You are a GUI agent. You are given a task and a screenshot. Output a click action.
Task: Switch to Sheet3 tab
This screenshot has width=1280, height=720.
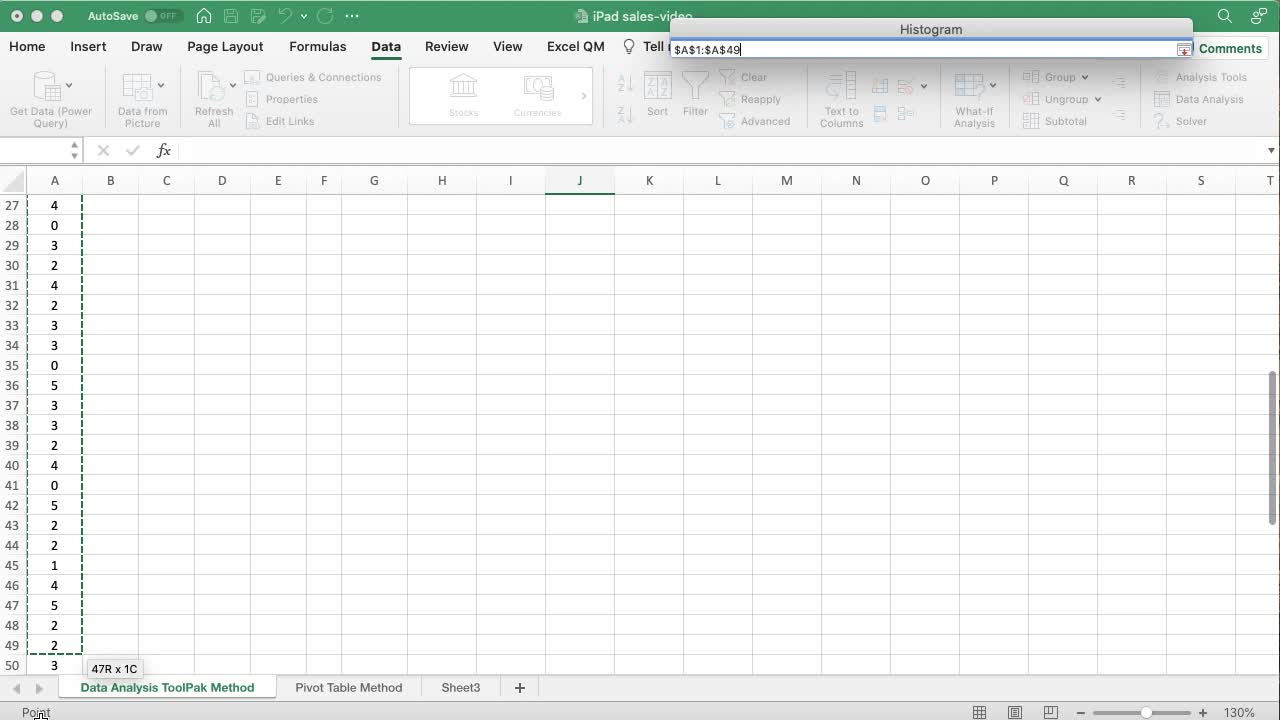tap(461, 687)
